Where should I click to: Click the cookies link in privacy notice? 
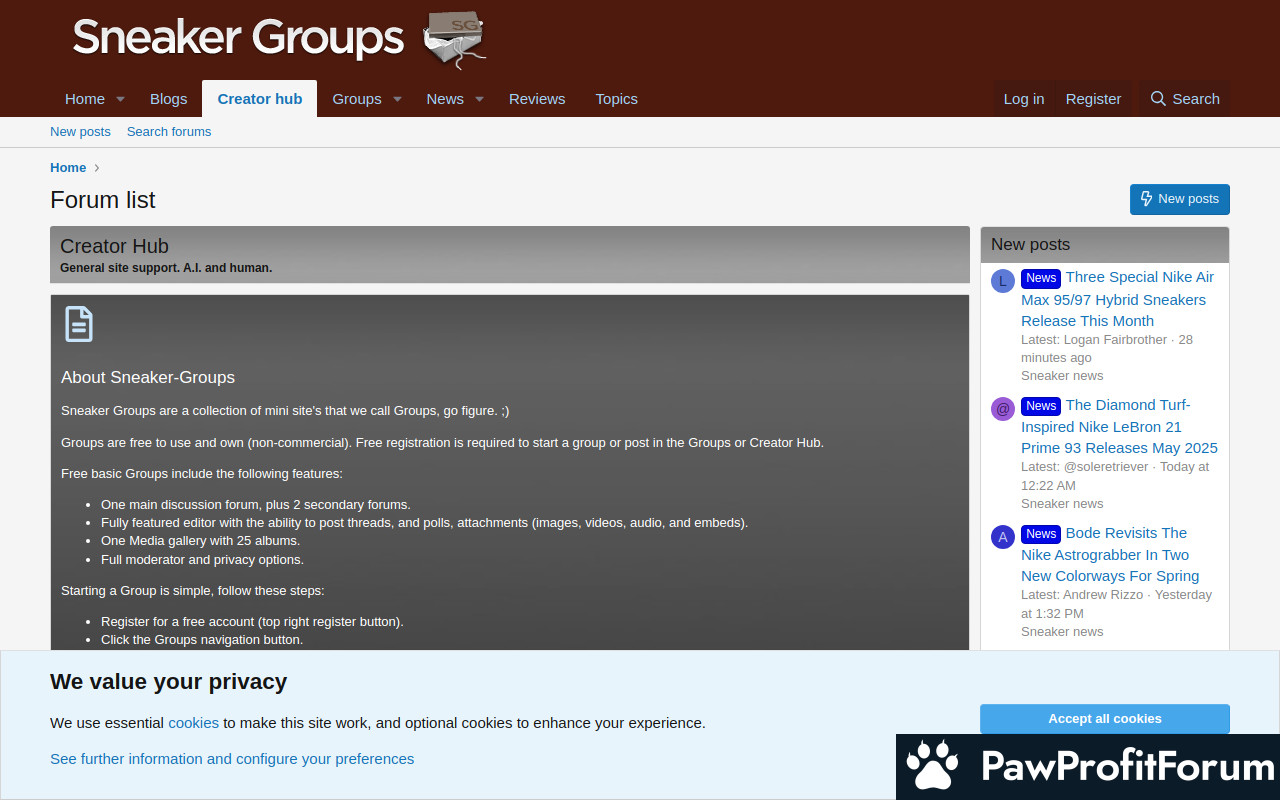pyautogui.click(x=193, y=723)
